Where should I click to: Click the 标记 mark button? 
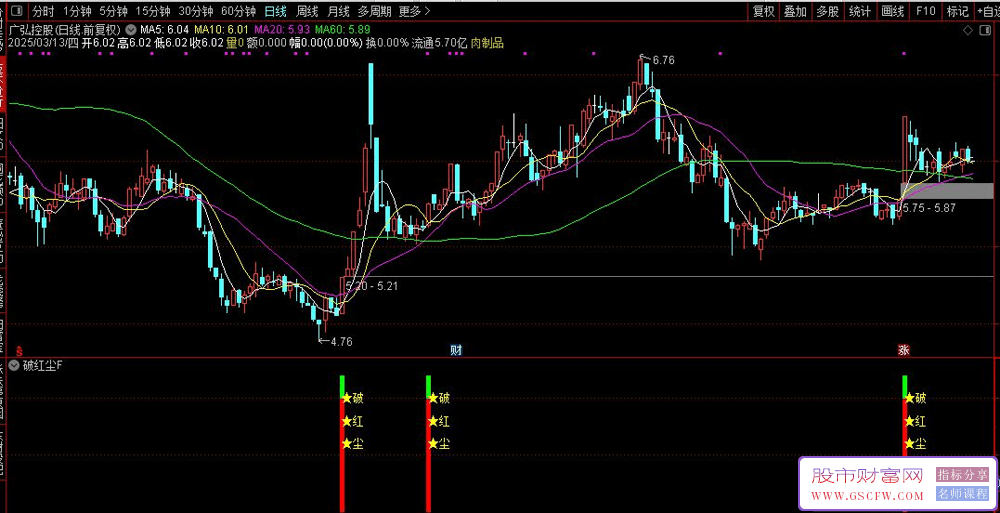pos(958,11)
